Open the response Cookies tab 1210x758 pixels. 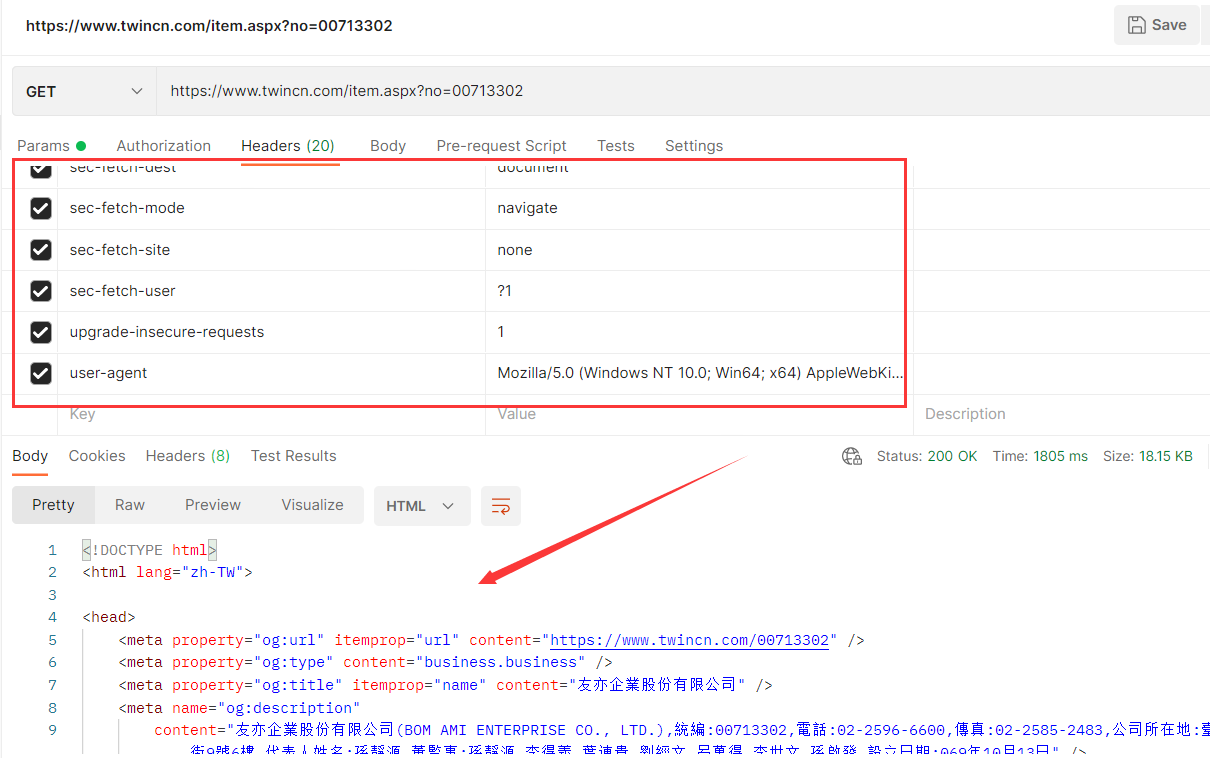97,456
